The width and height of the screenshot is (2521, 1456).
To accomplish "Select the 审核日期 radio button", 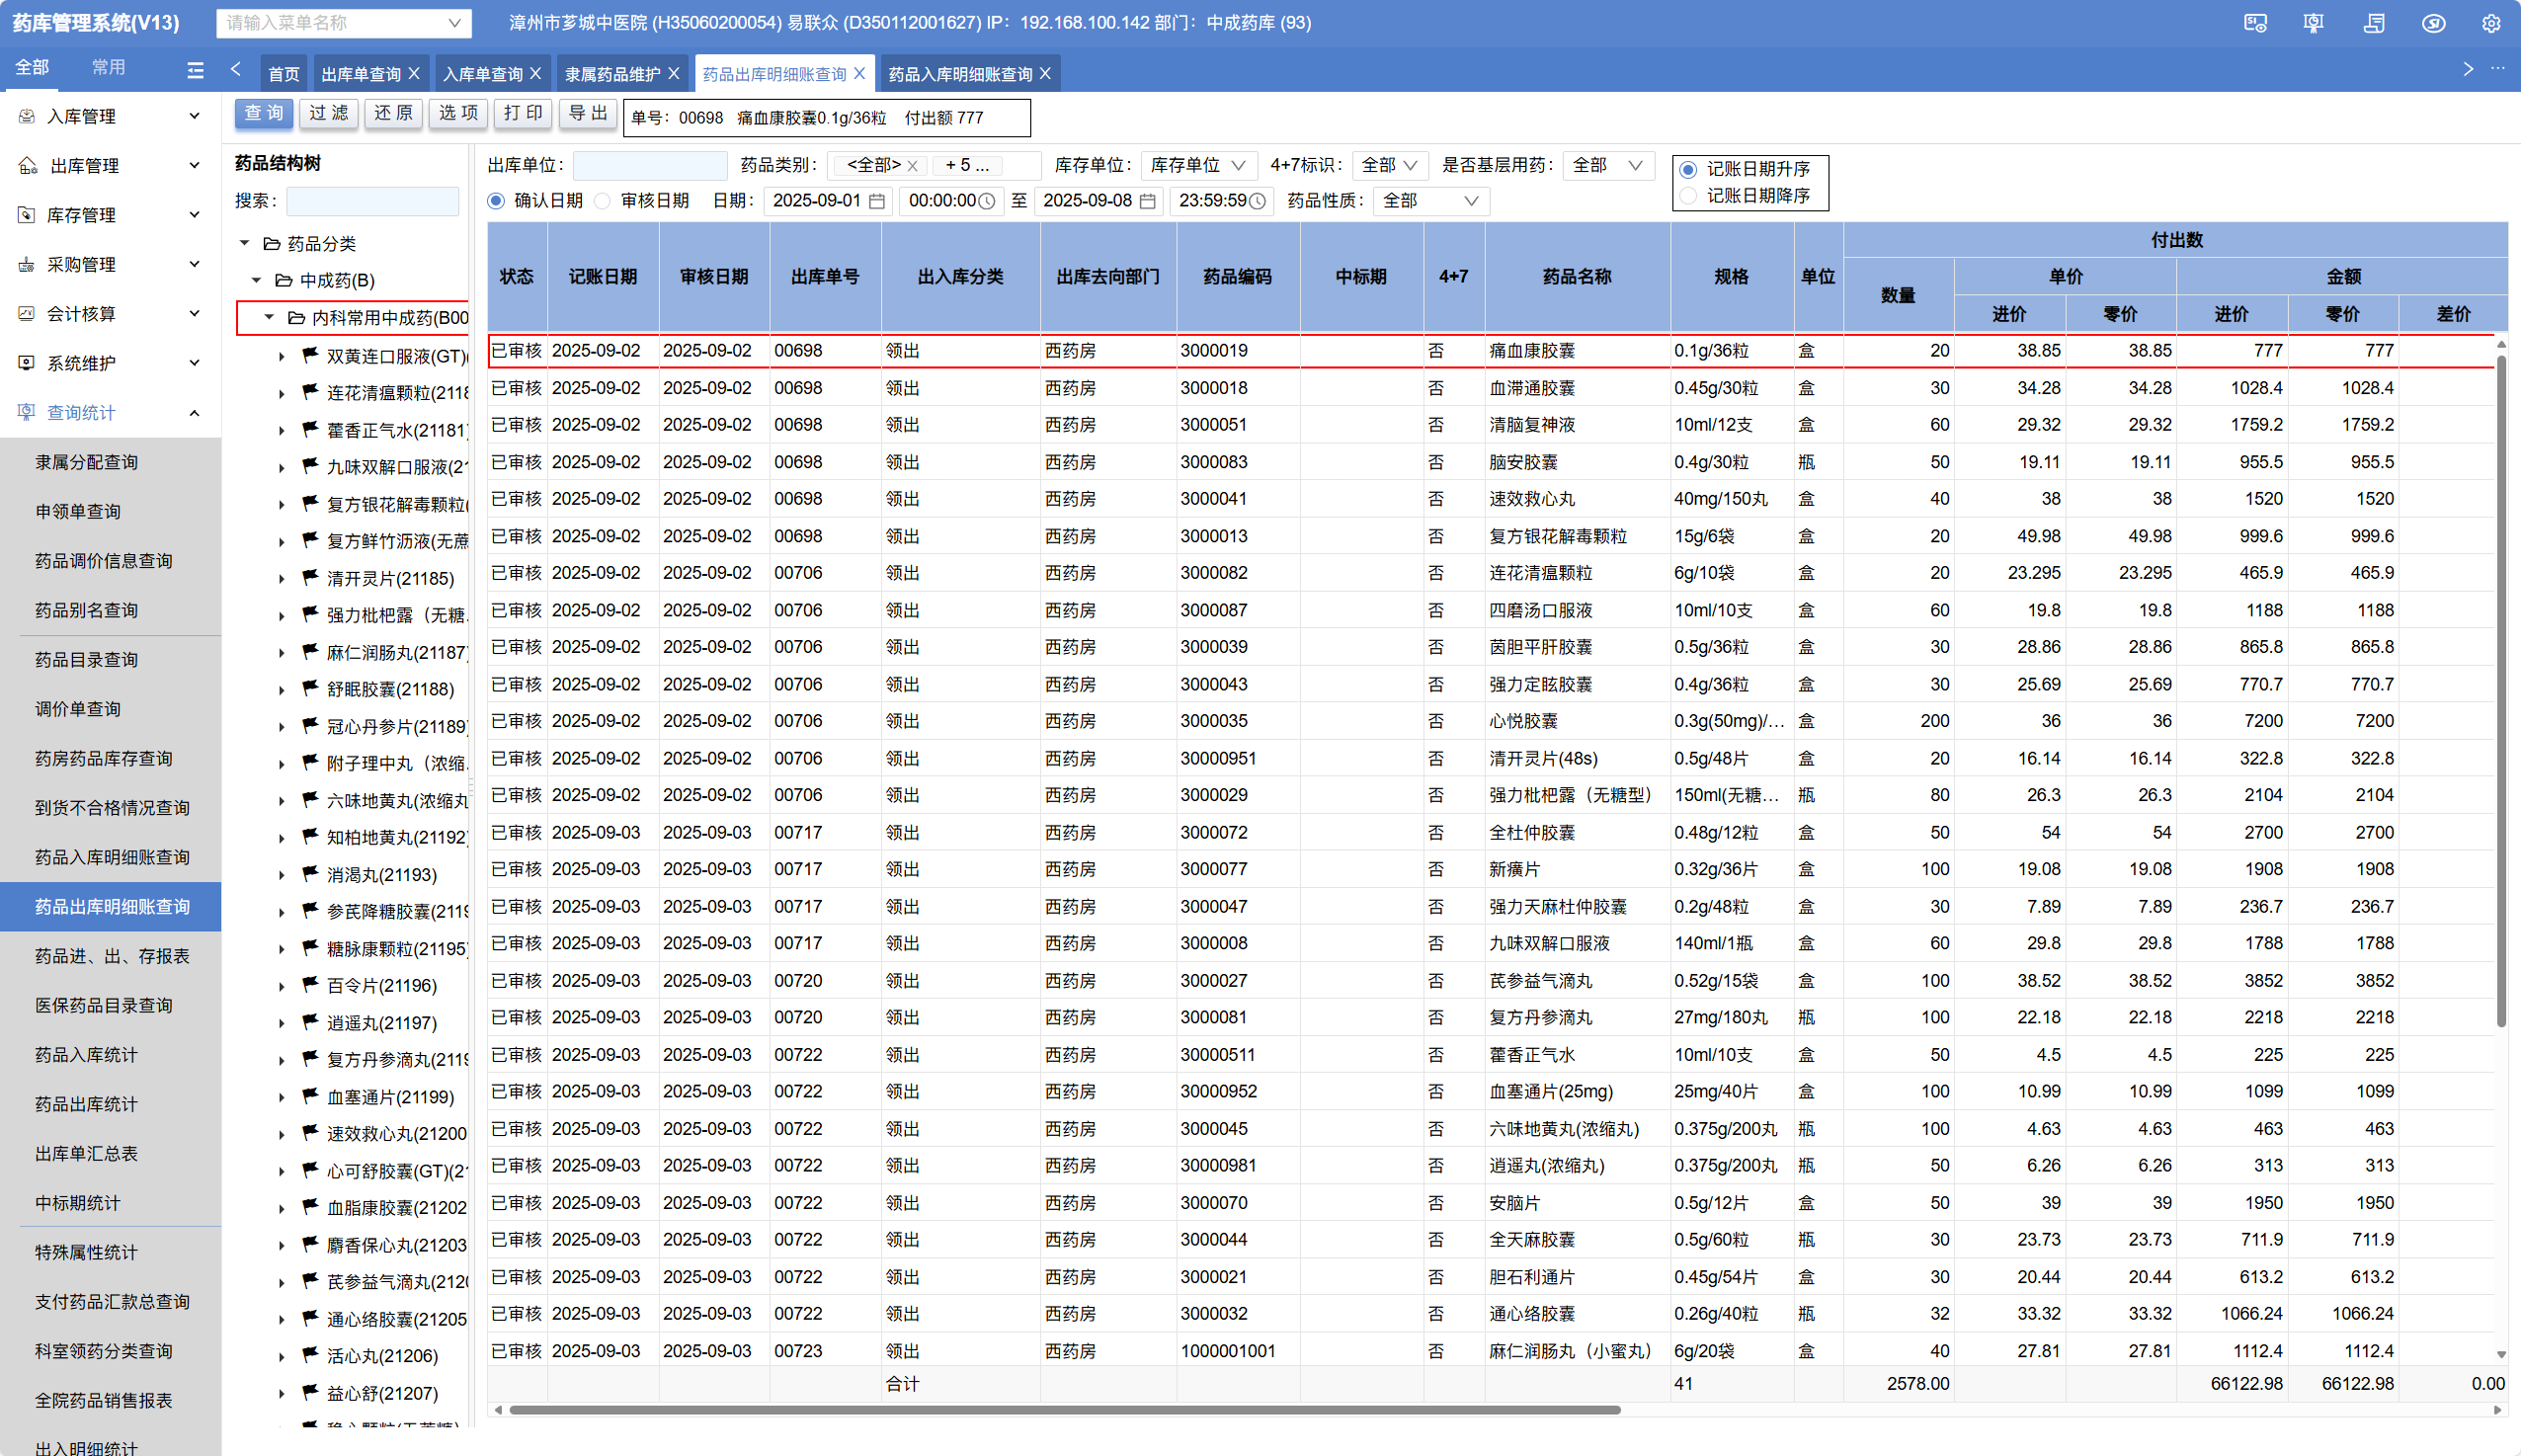I will click(603, 201).
